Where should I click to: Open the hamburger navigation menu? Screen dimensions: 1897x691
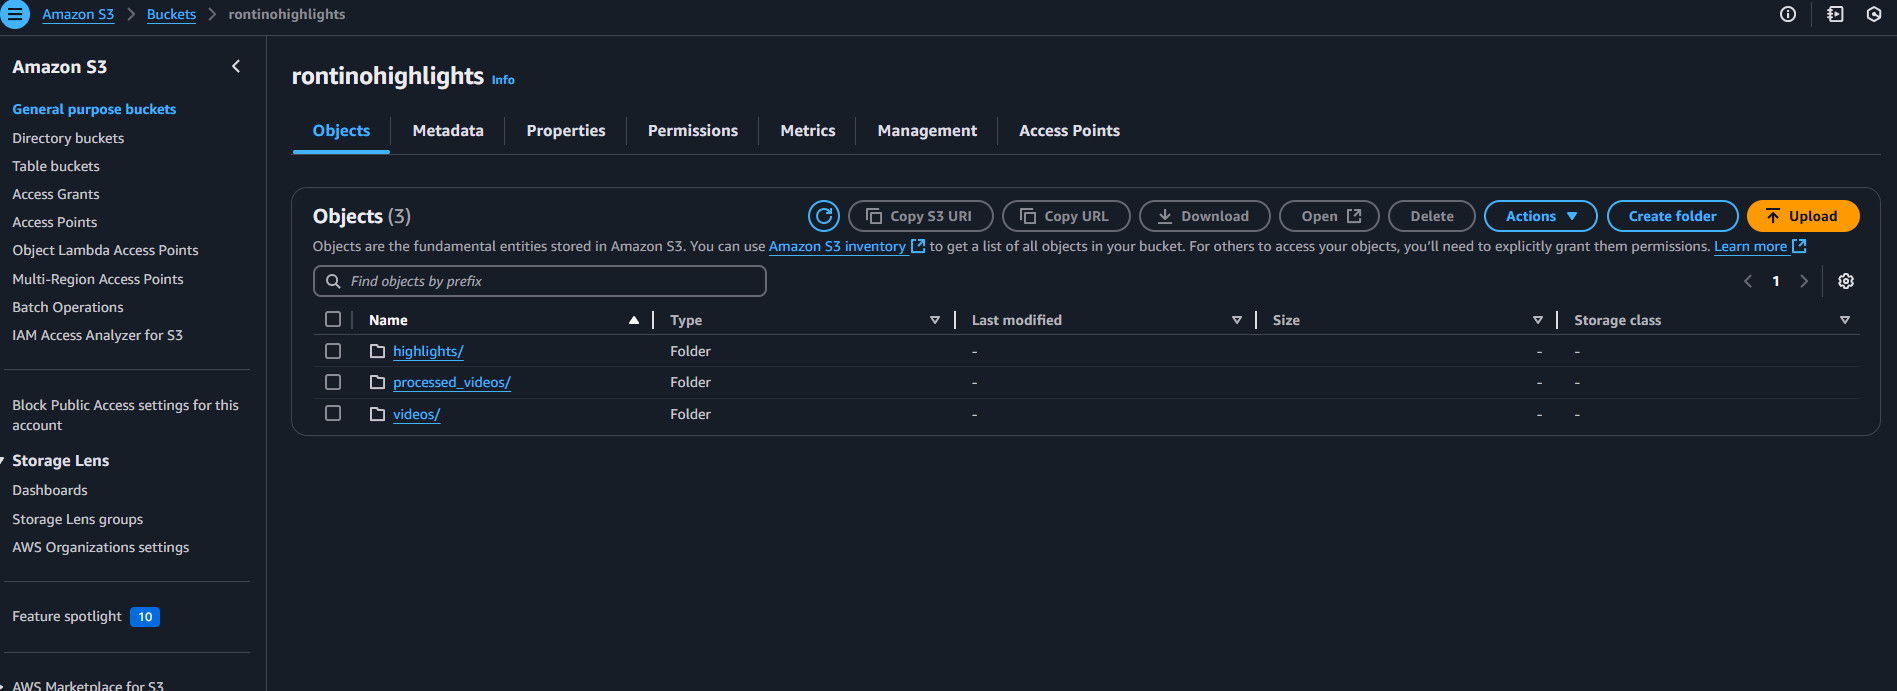[15, 15]
